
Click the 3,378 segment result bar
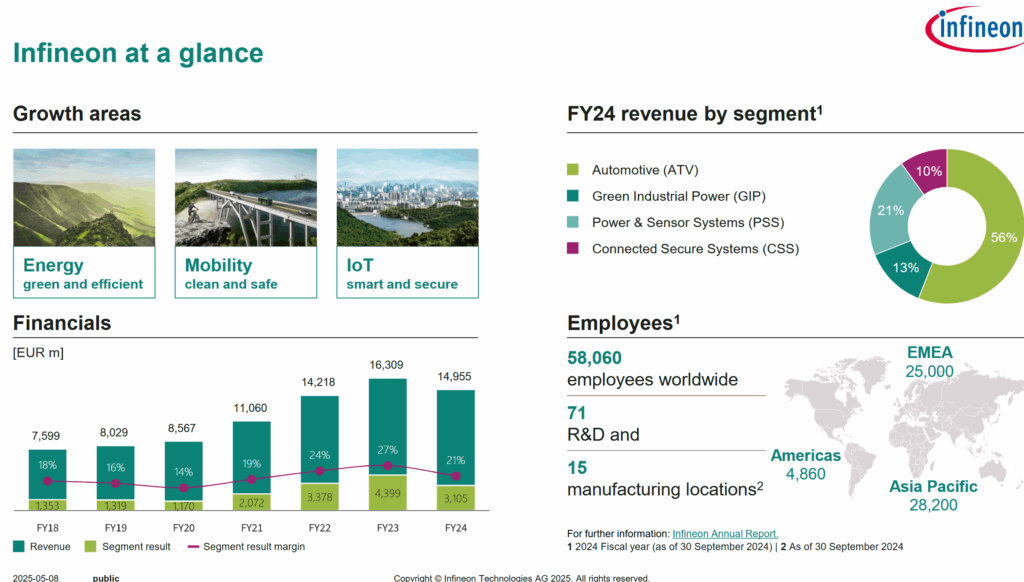pyautogui.click(x=319, y=497)
